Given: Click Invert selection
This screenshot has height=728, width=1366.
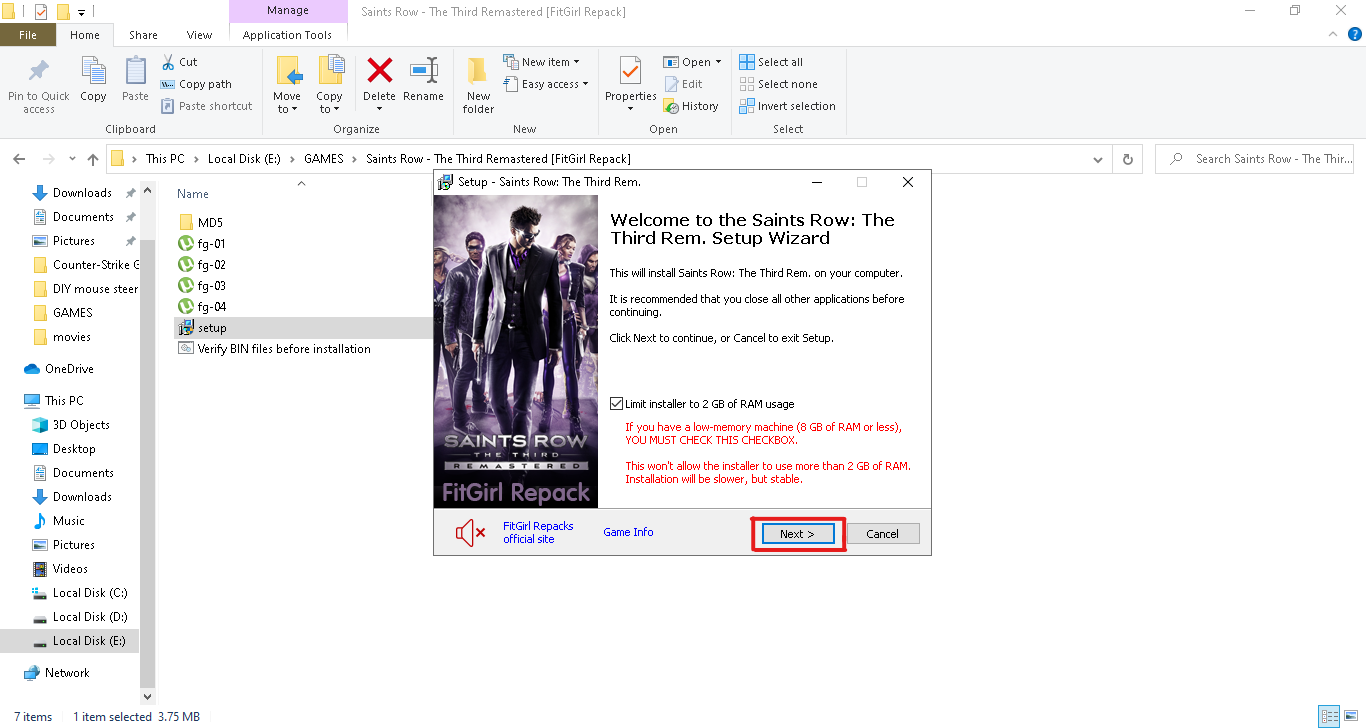Looking at the screenshot, I should click(x=787, y=106).
